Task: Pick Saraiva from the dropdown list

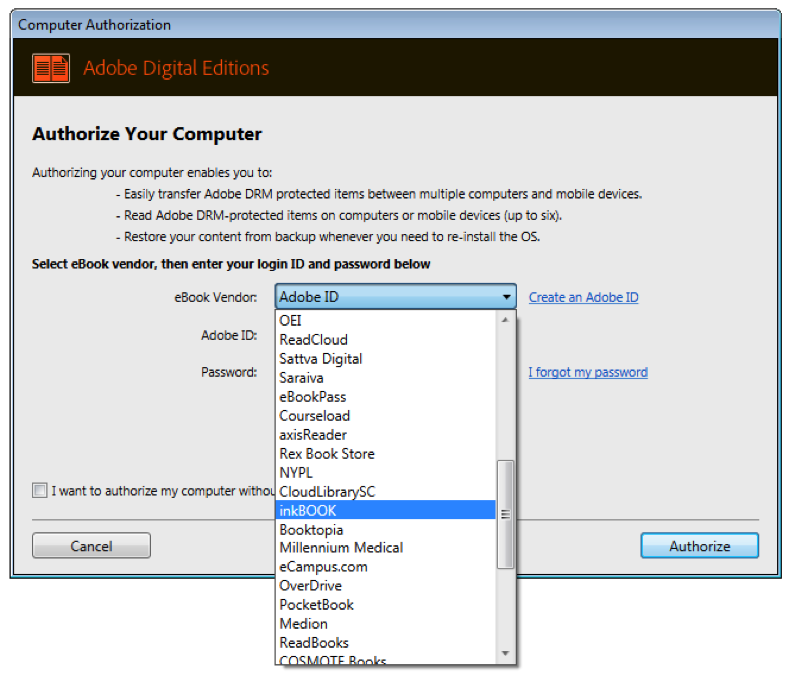Action: (x=386, y=378)
